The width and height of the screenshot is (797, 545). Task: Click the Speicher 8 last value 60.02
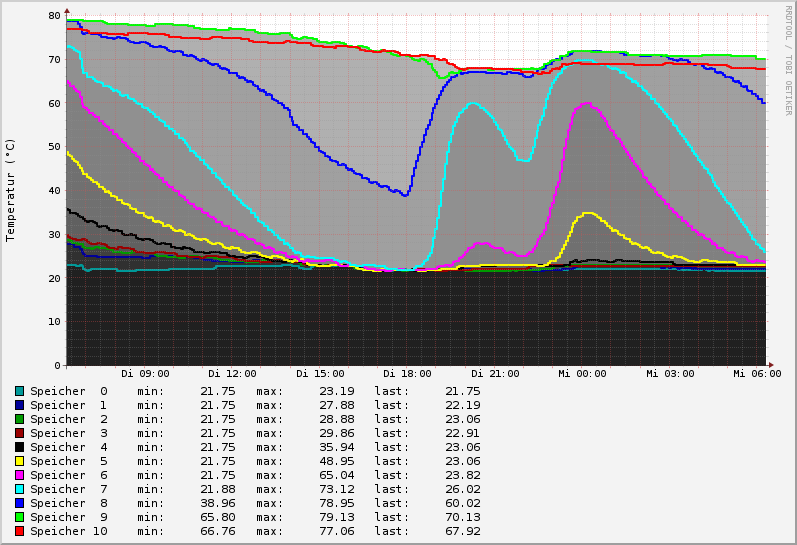(462, 503)
